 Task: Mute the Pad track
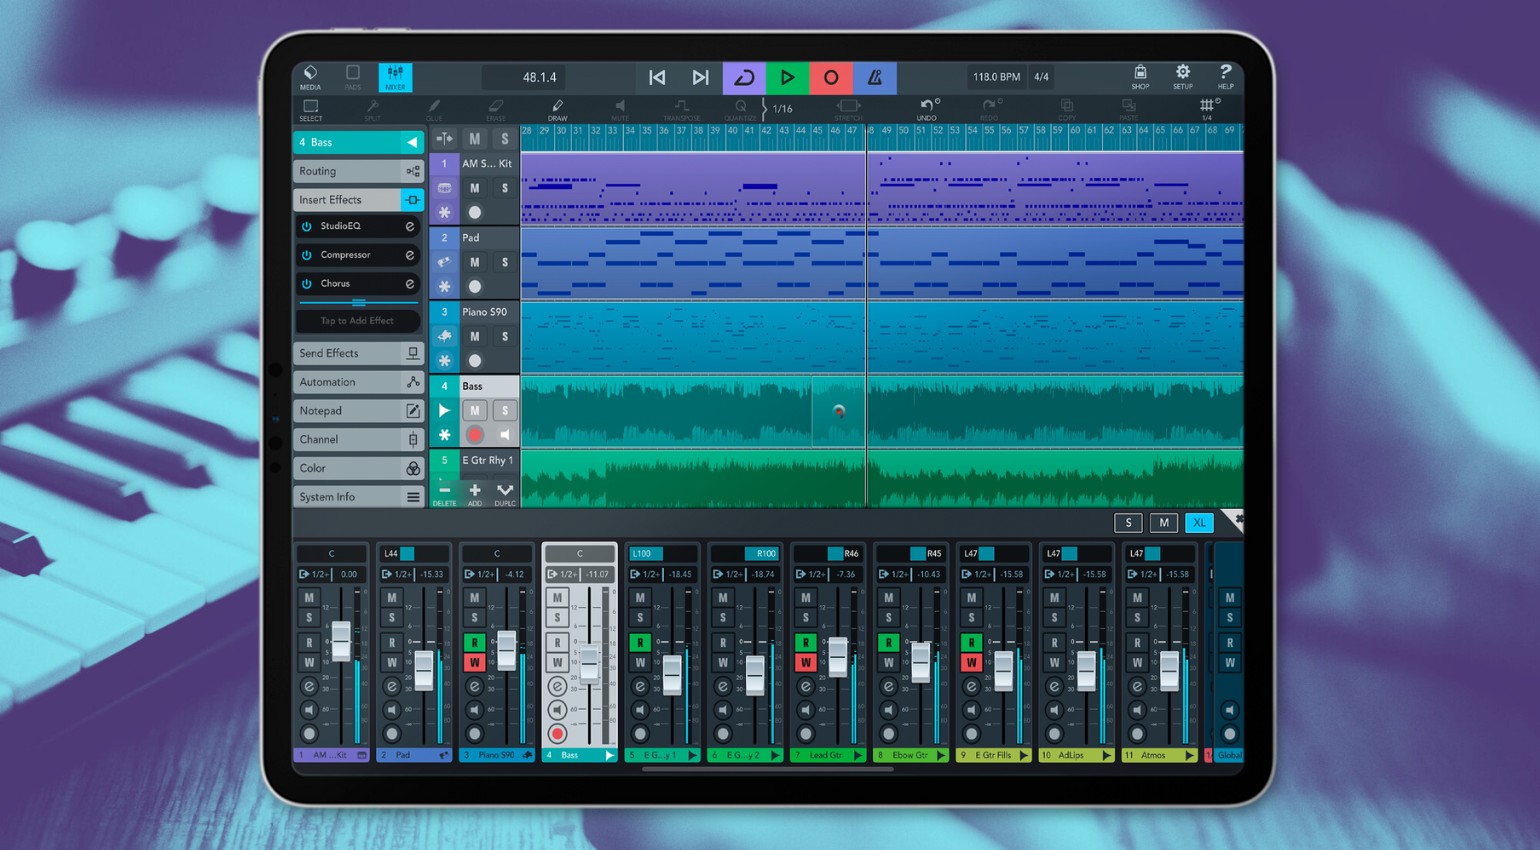tap(474, 262)
